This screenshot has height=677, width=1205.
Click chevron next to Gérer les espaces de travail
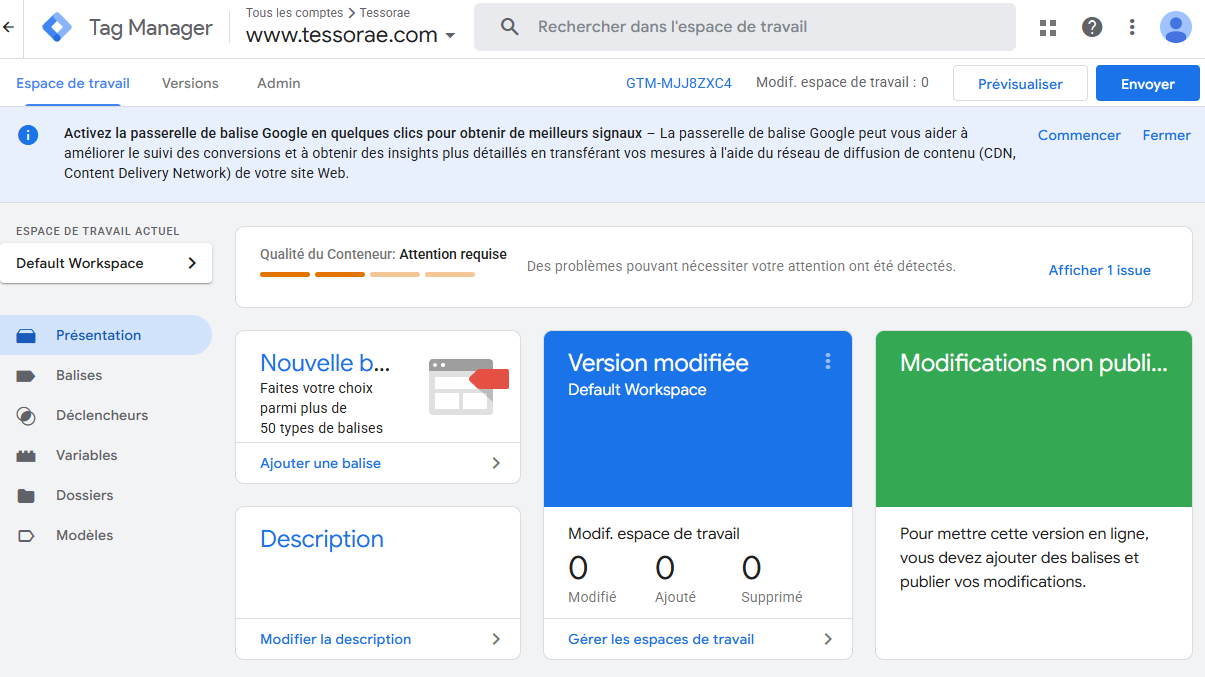coord(828,639)
